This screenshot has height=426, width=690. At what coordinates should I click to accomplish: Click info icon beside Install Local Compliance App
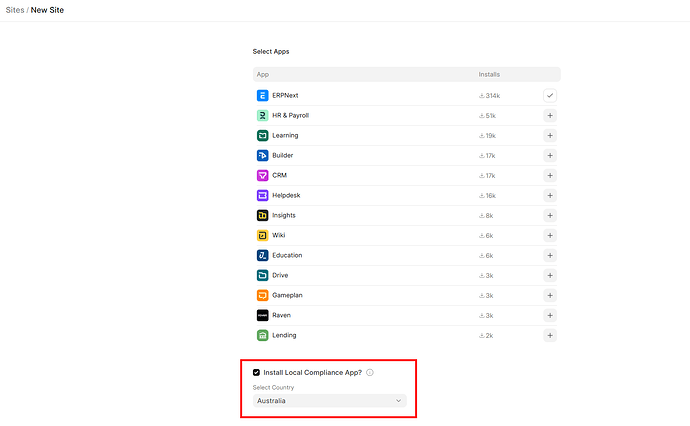[370, 372]
